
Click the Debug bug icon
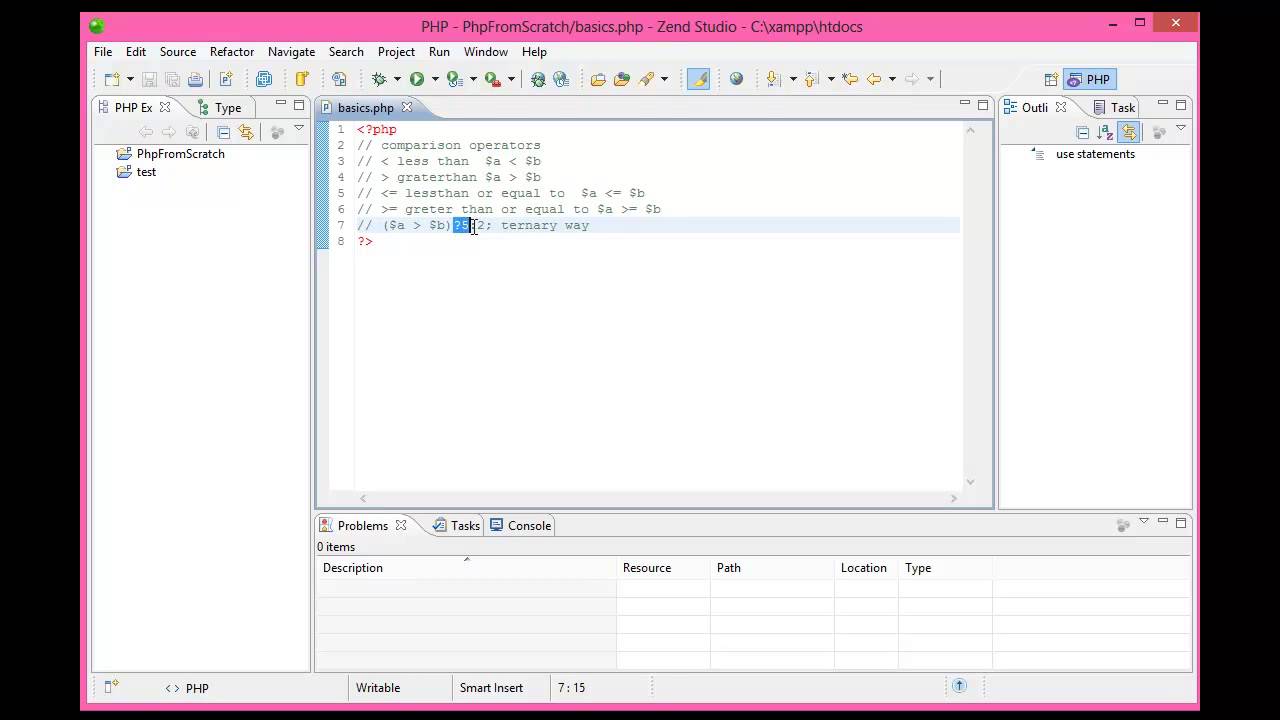[x=379, y=79]
